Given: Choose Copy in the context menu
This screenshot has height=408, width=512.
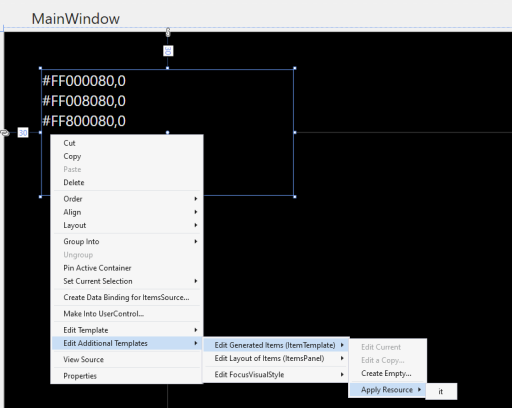Looking at the screenshot, I should (x=127, y=156).
